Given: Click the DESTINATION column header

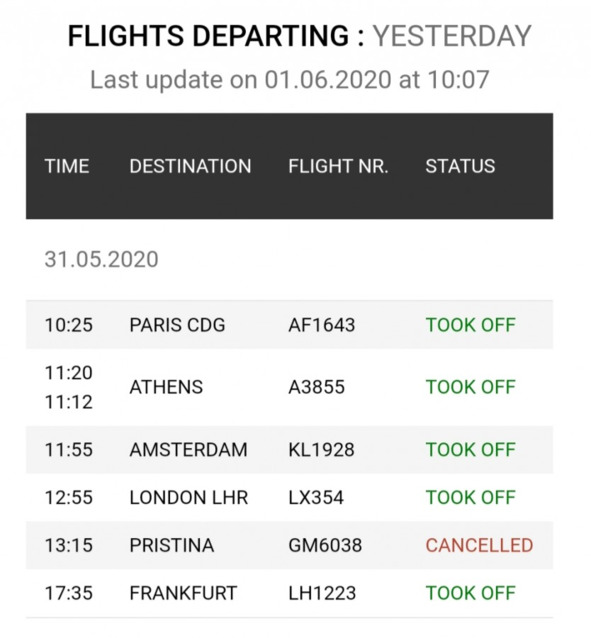Looking at the screenshot, I should click(x=190, y=166).
